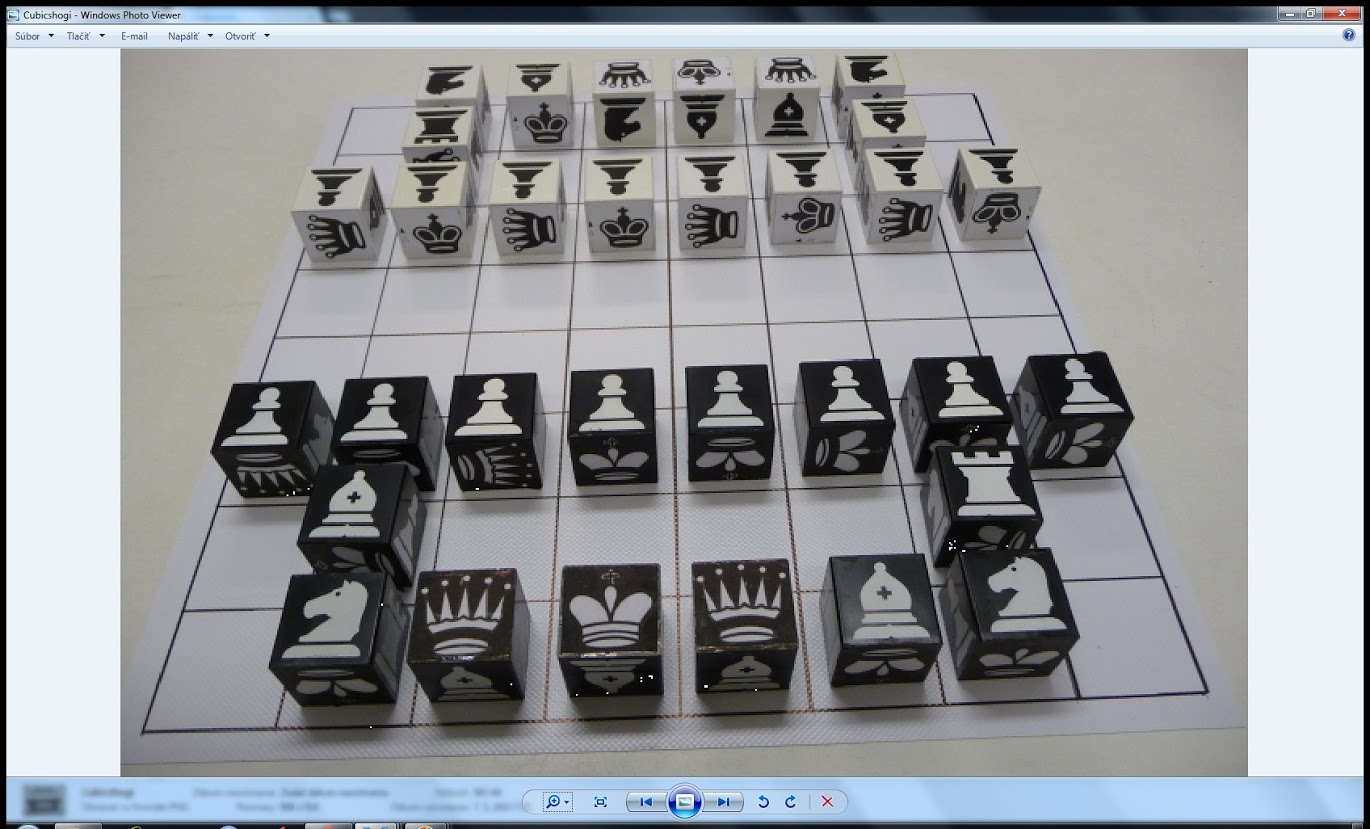Screen dimensions: 1370x829
Task: Open the Napáliť menu
Action: (190, 36)
